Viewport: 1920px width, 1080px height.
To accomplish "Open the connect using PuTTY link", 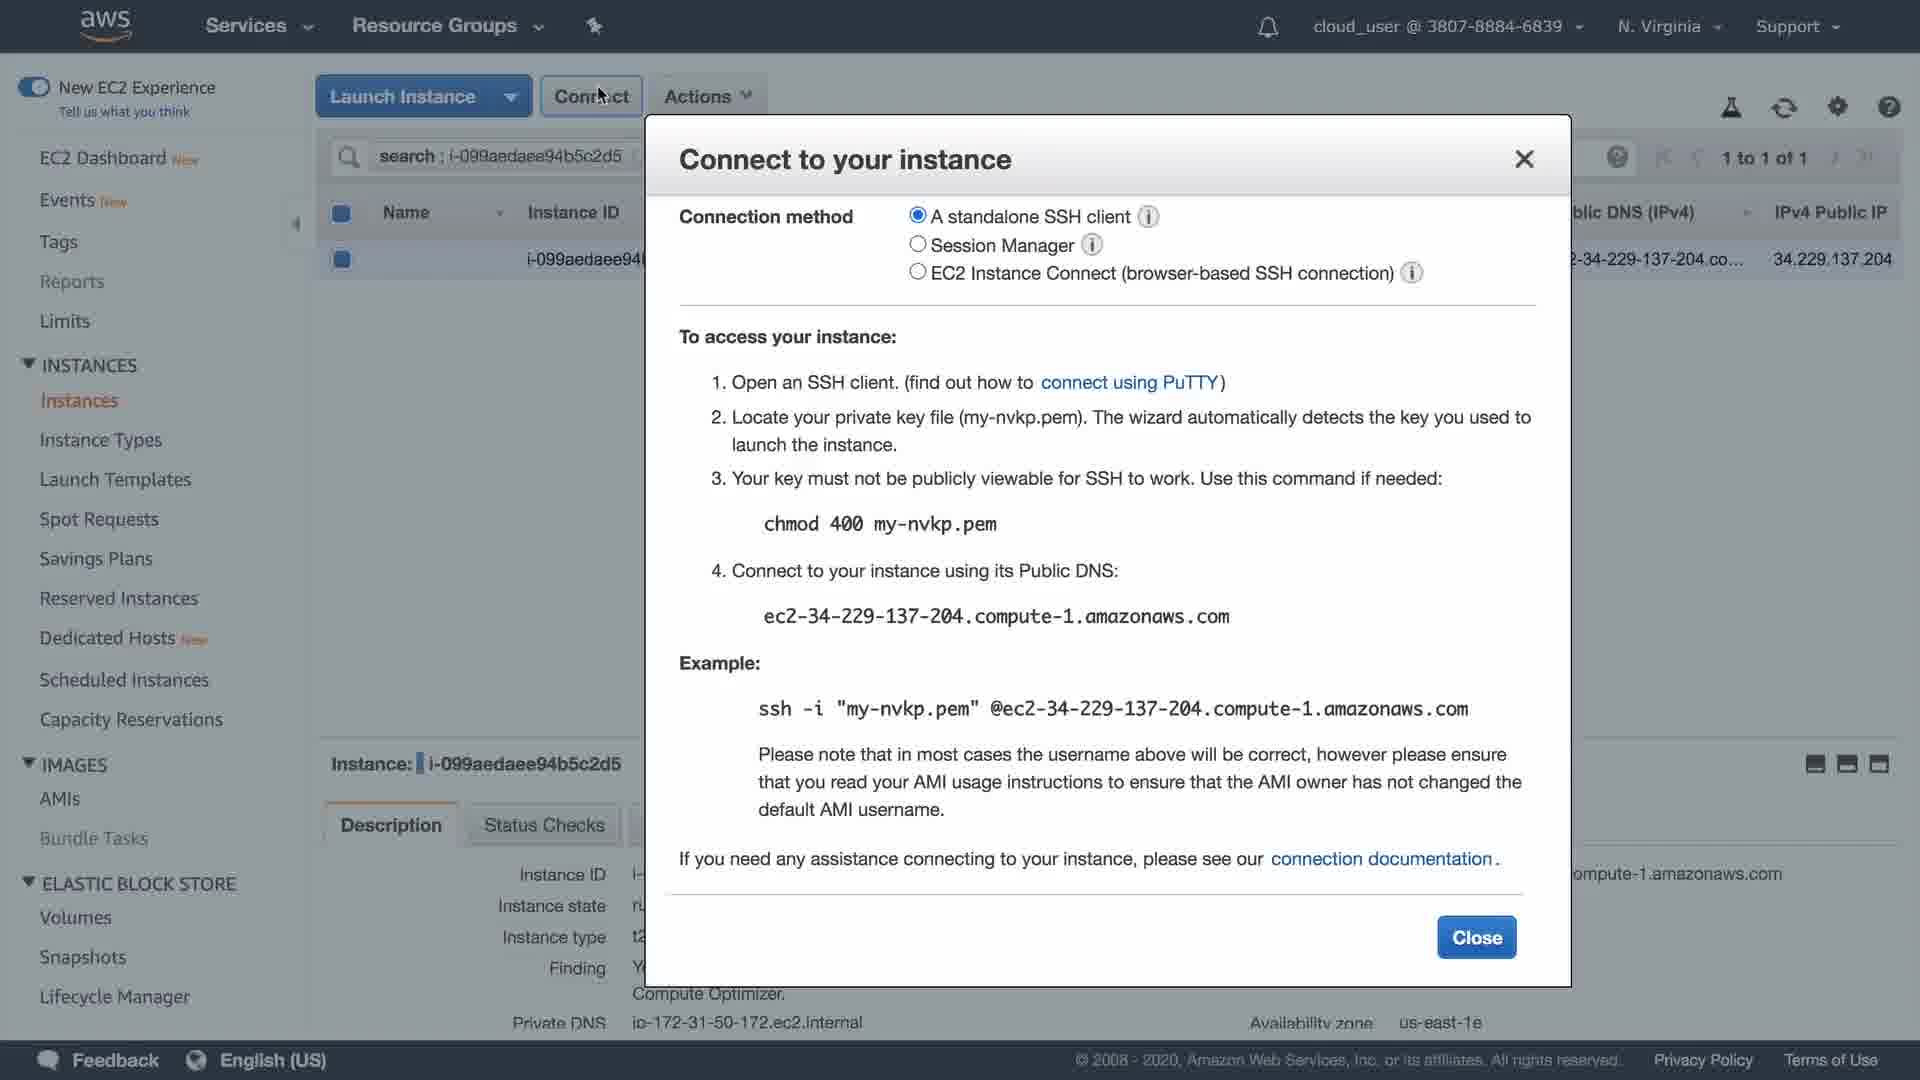I will point(1129,383).
